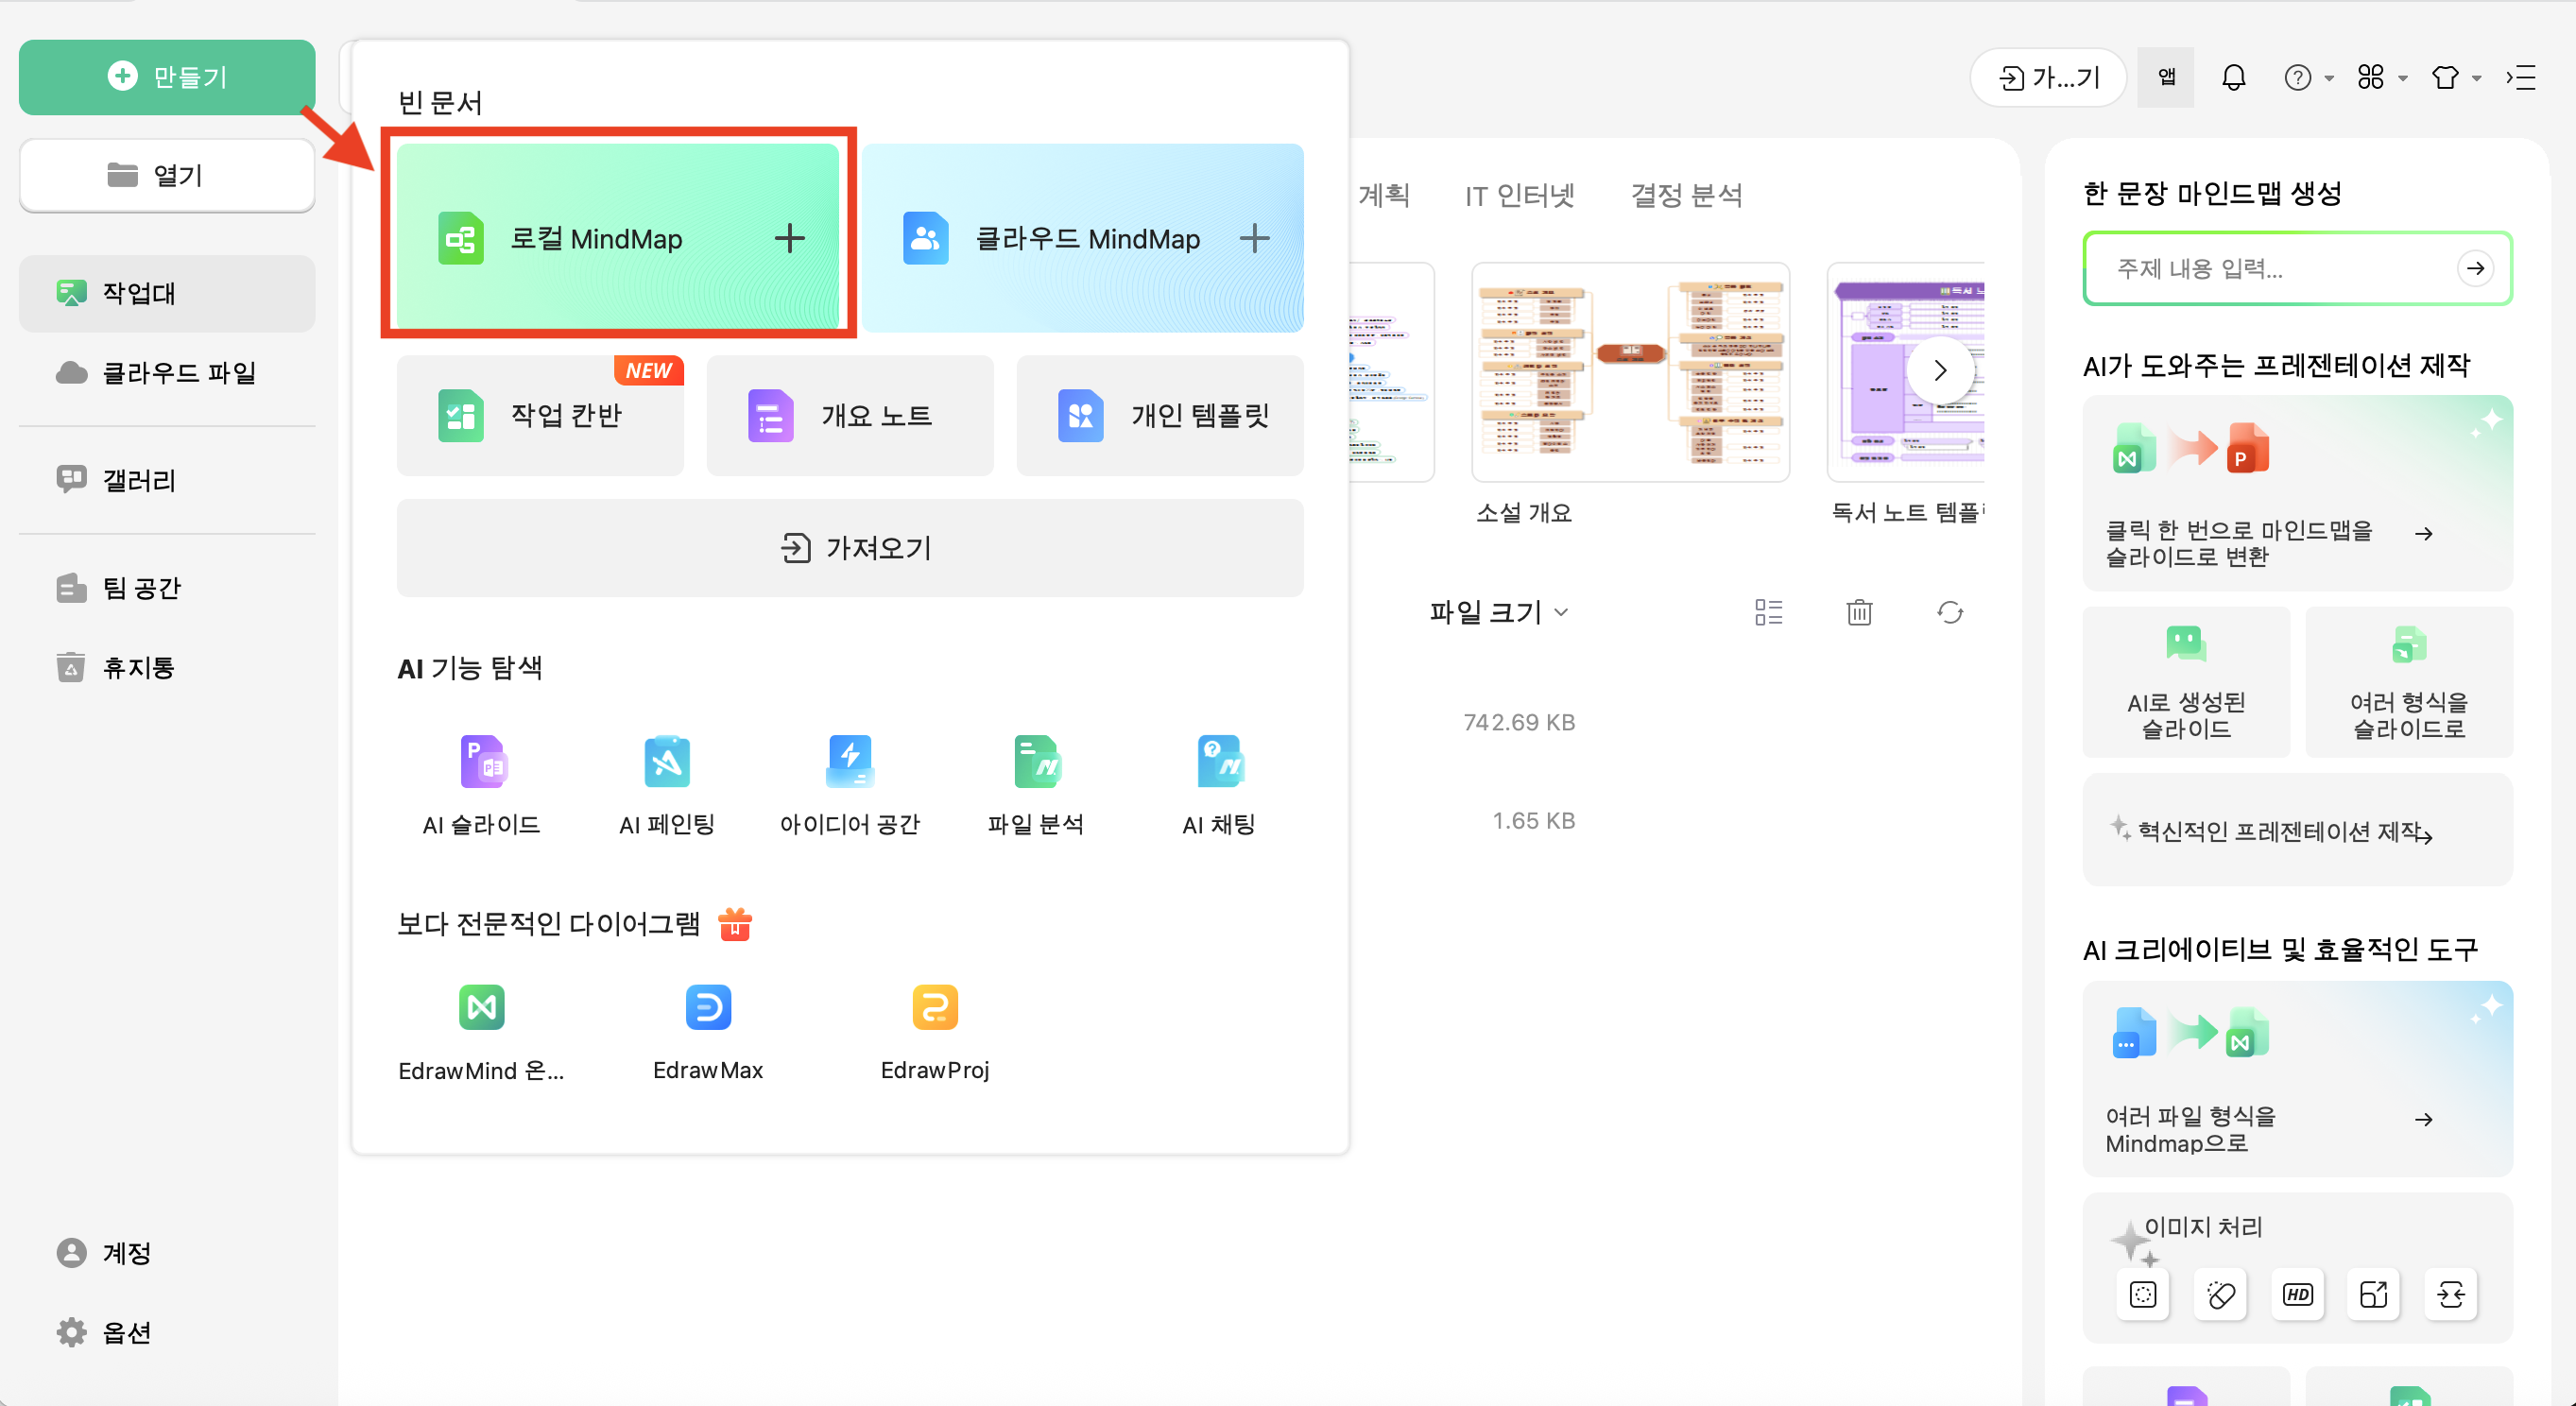Open the AI 페인팅 feature icon
The image size is (2576, 1406).
click(666, 763)
